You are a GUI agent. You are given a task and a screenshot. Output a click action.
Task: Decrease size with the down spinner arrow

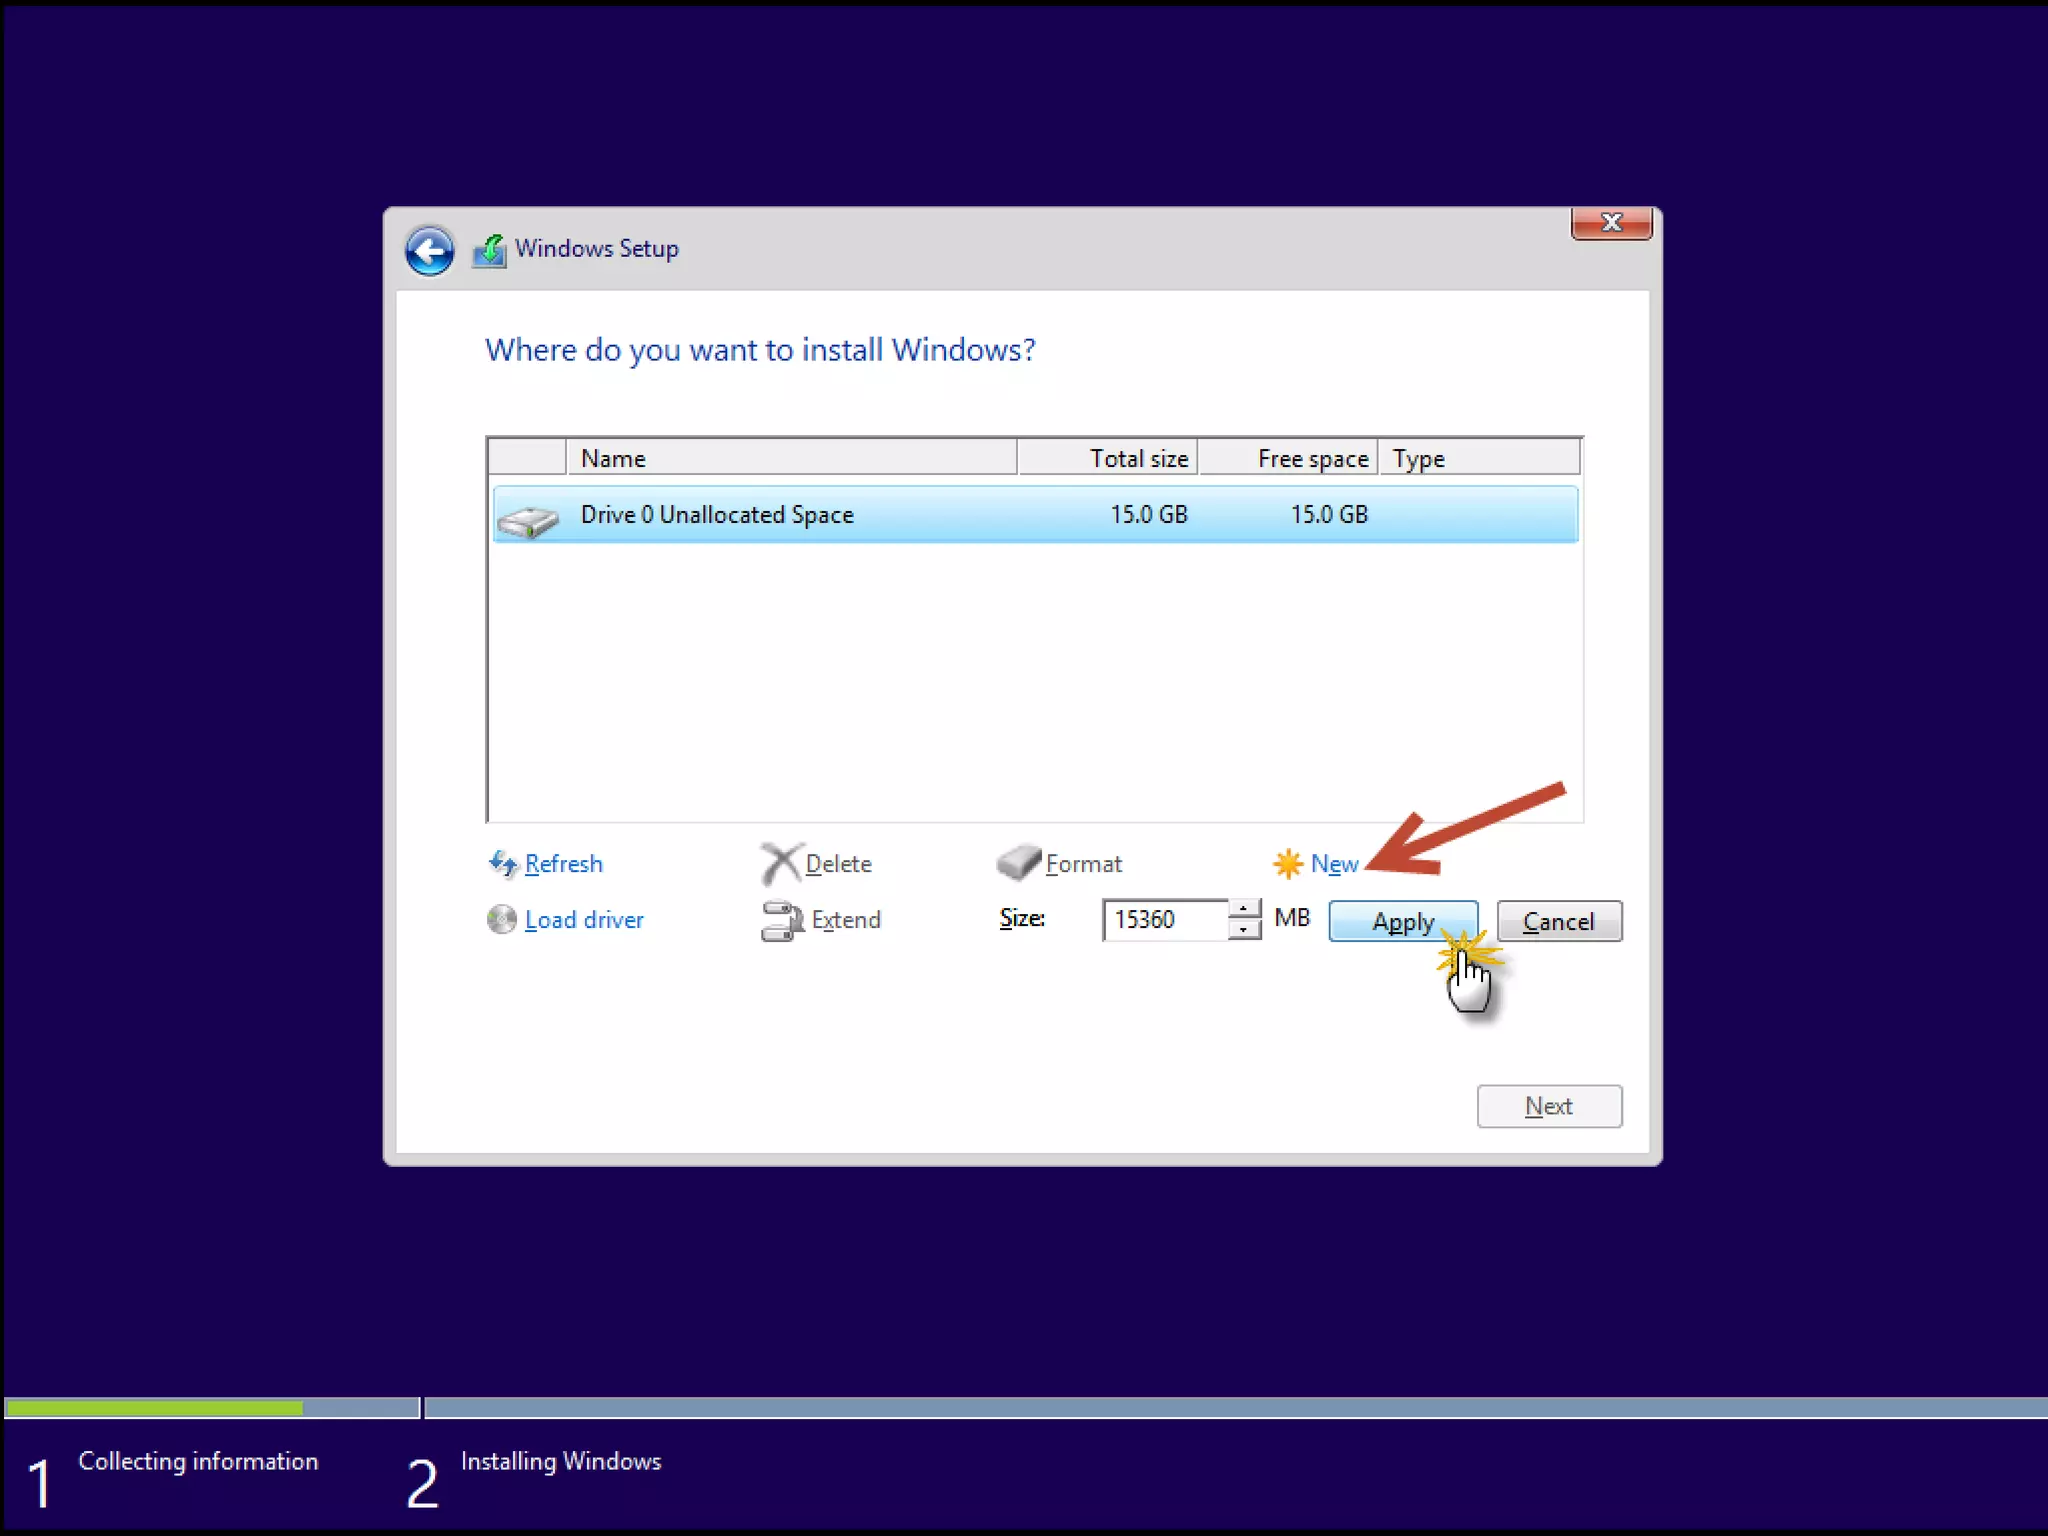click(1244, 931)
